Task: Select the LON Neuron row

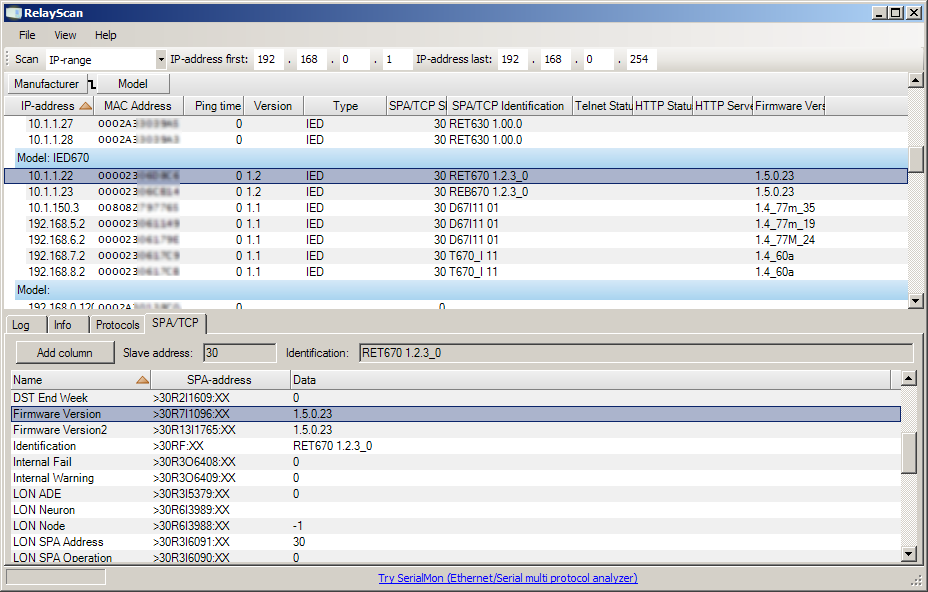Action: (x=456, y=510)
